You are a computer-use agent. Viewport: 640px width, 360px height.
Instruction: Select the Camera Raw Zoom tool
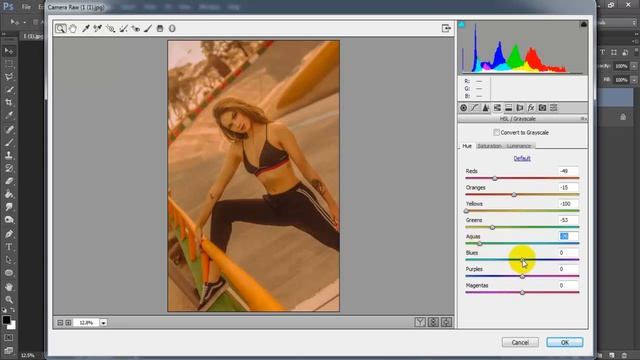coord(60,29)
